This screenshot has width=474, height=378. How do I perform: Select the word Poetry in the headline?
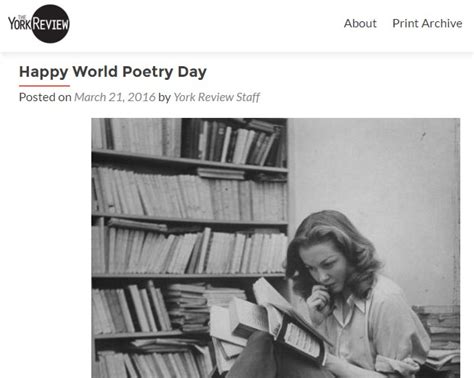coord(147,72)
